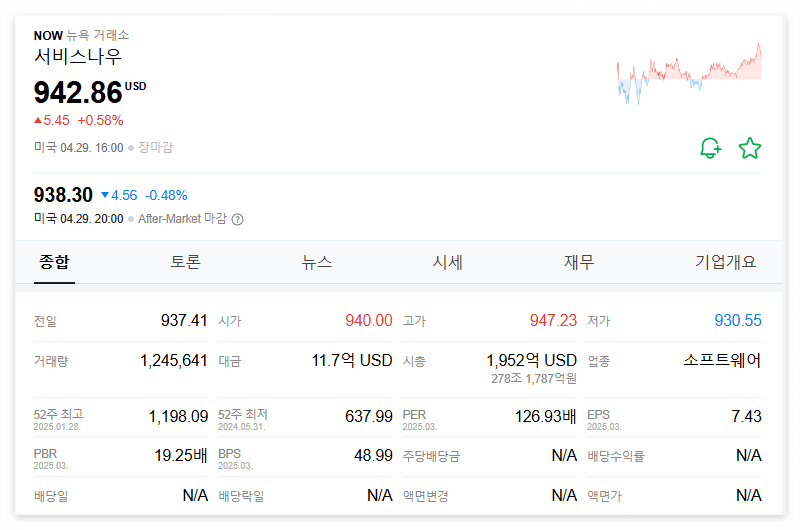Screen dimensions: 801x530
Task: Switch to the 기업개요 tab
Action: click(x=725, y=262)
